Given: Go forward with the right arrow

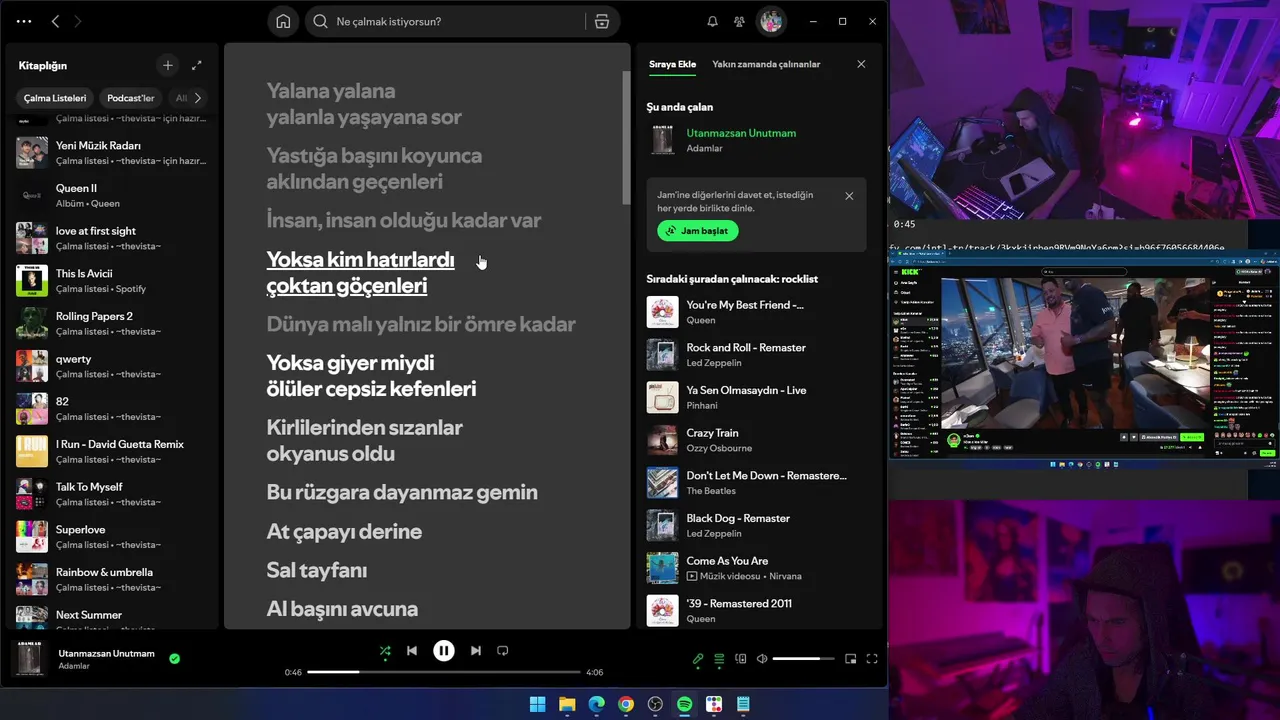Looking at the screenshot, I should [x=78, y=21].
